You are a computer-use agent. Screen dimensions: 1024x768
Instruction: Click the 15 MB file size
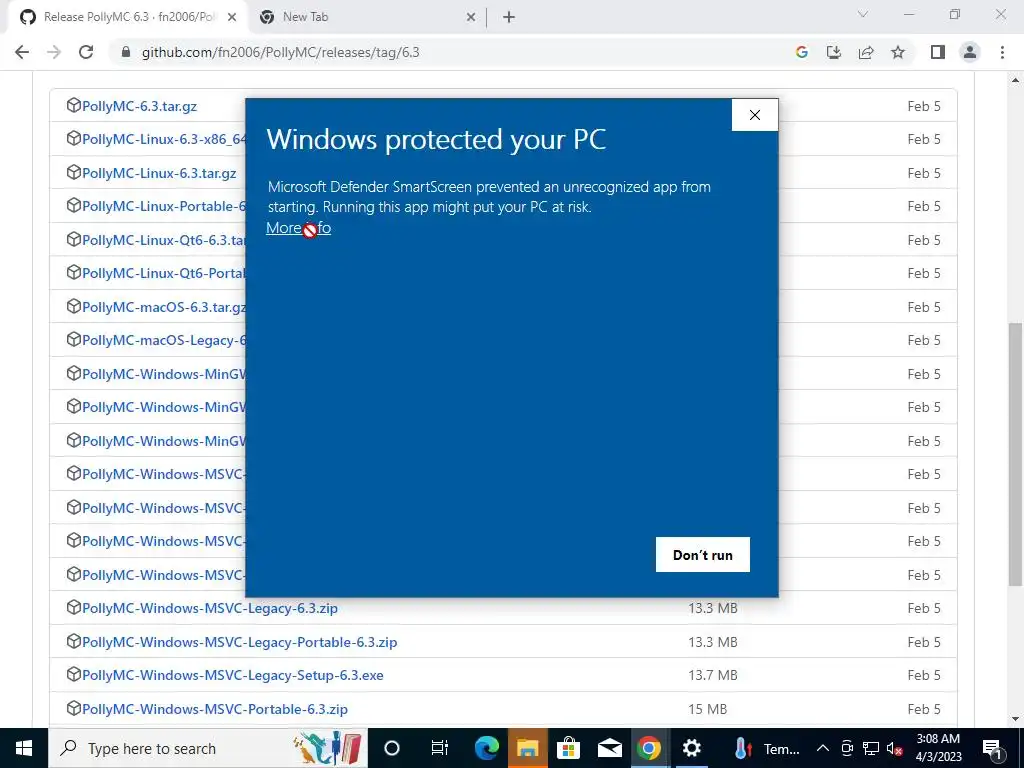[x=707, y=709]
